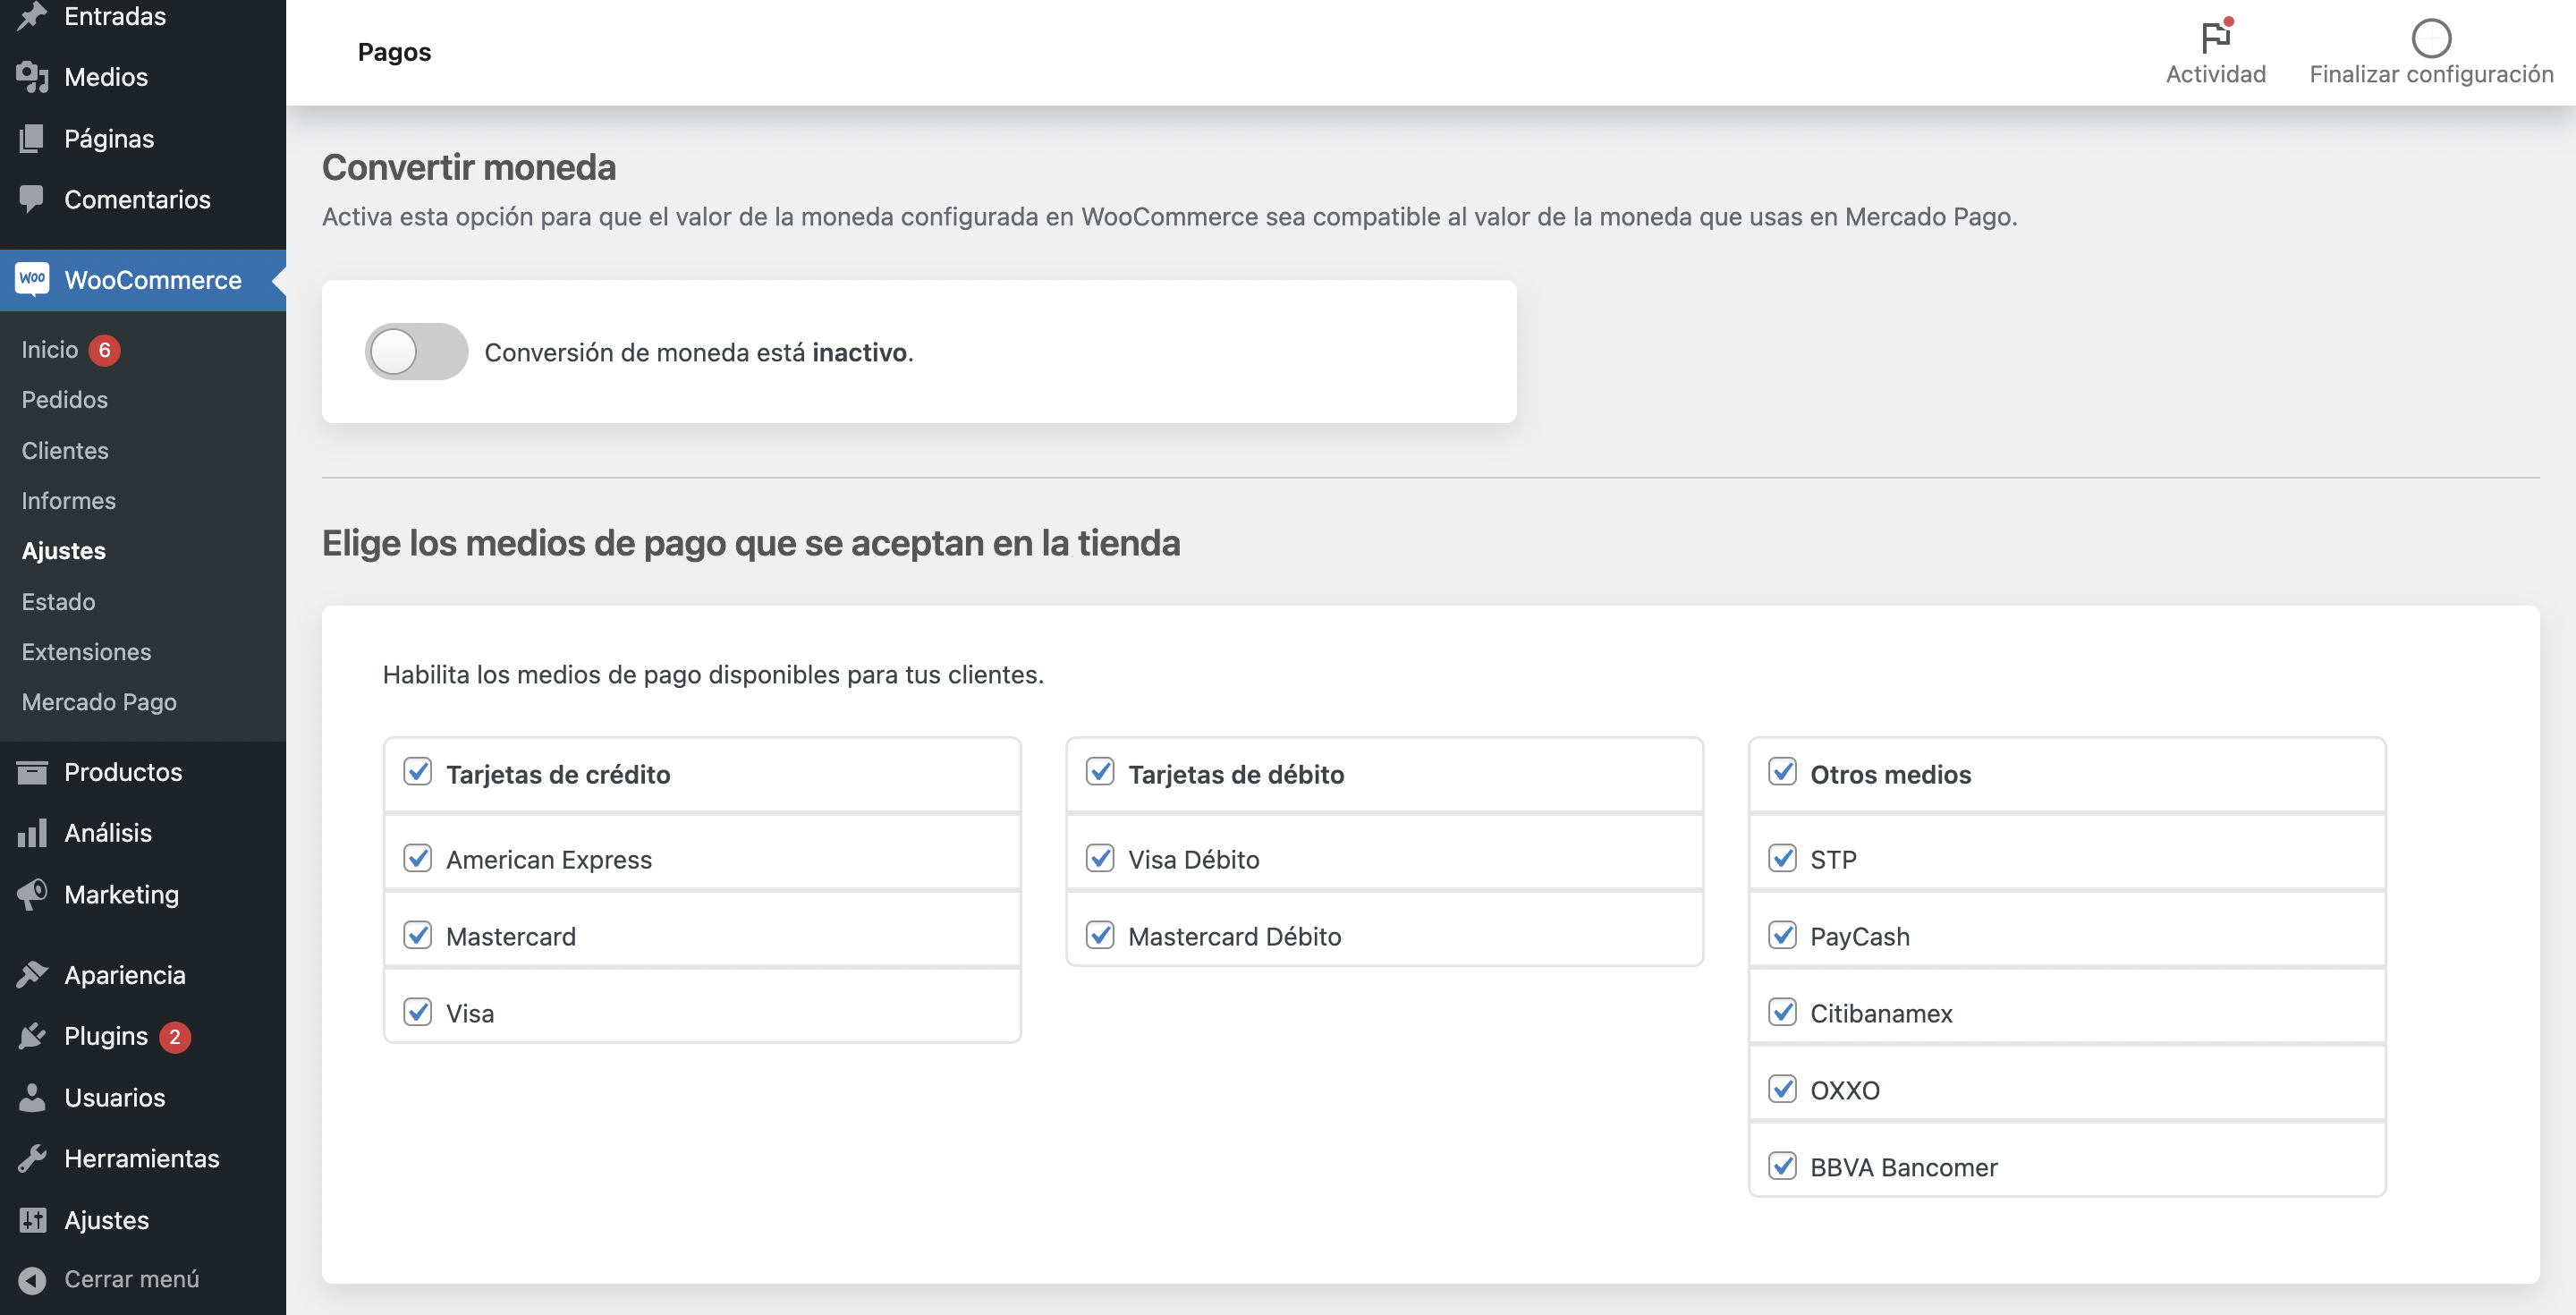Viewport: 2576px width, 1315px height.
Task: Uncheck the BBVA Bancomer checkbox
Action: click(x=1782, y=1166)
